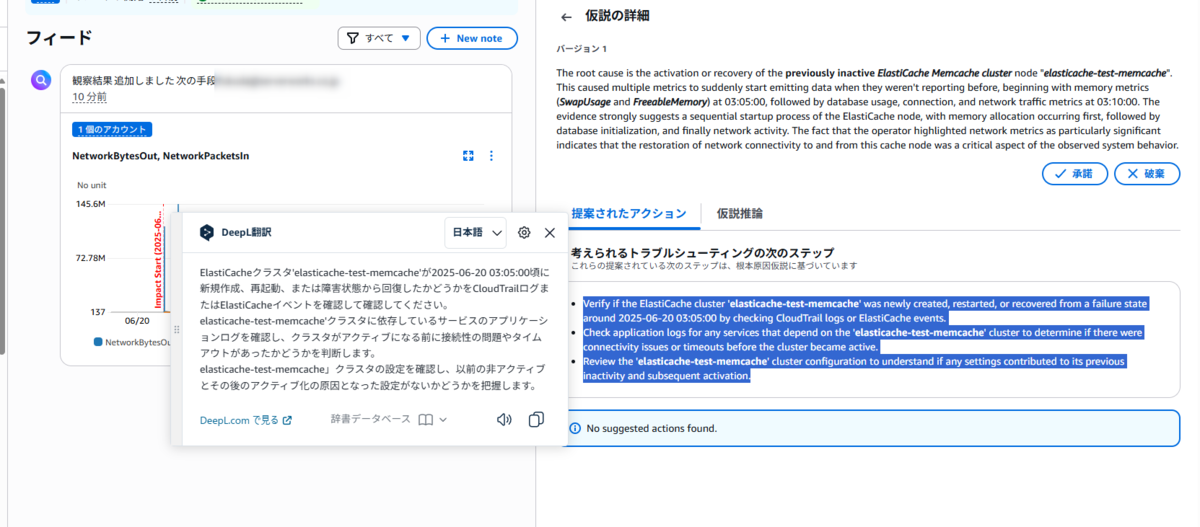Accept the hypothesis with 承認
Image resolution: width=1200 pixels, height=527 pixels.
[x=1074, y=173]
